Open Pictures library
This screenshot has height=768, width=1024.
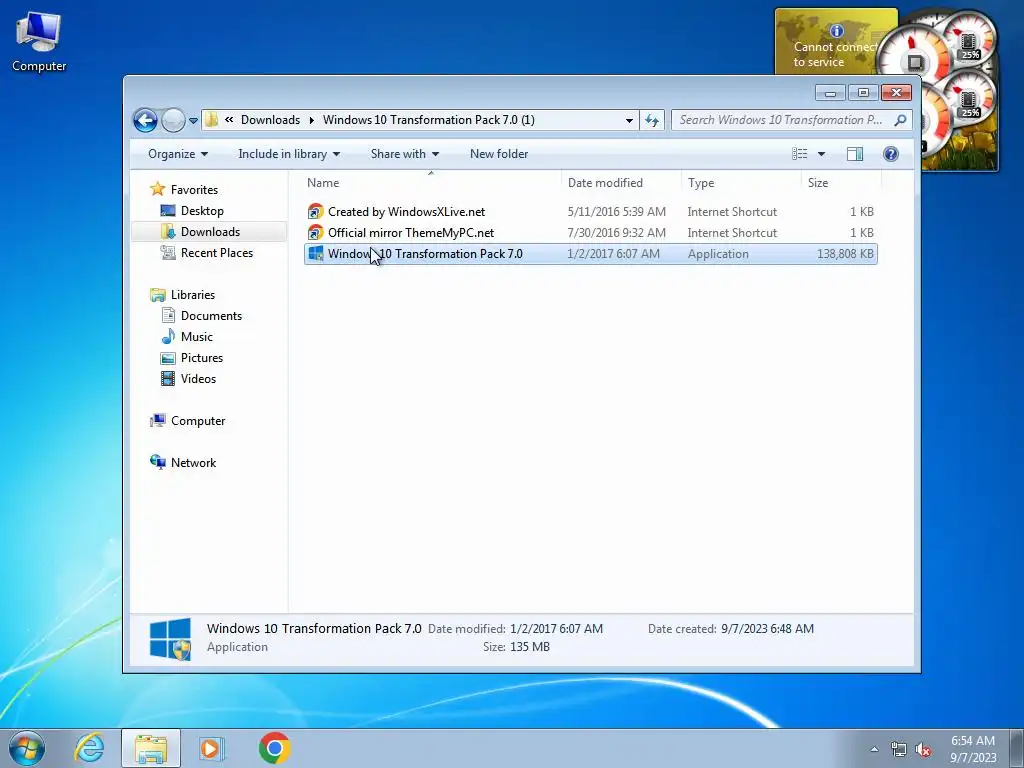[202, 357]
